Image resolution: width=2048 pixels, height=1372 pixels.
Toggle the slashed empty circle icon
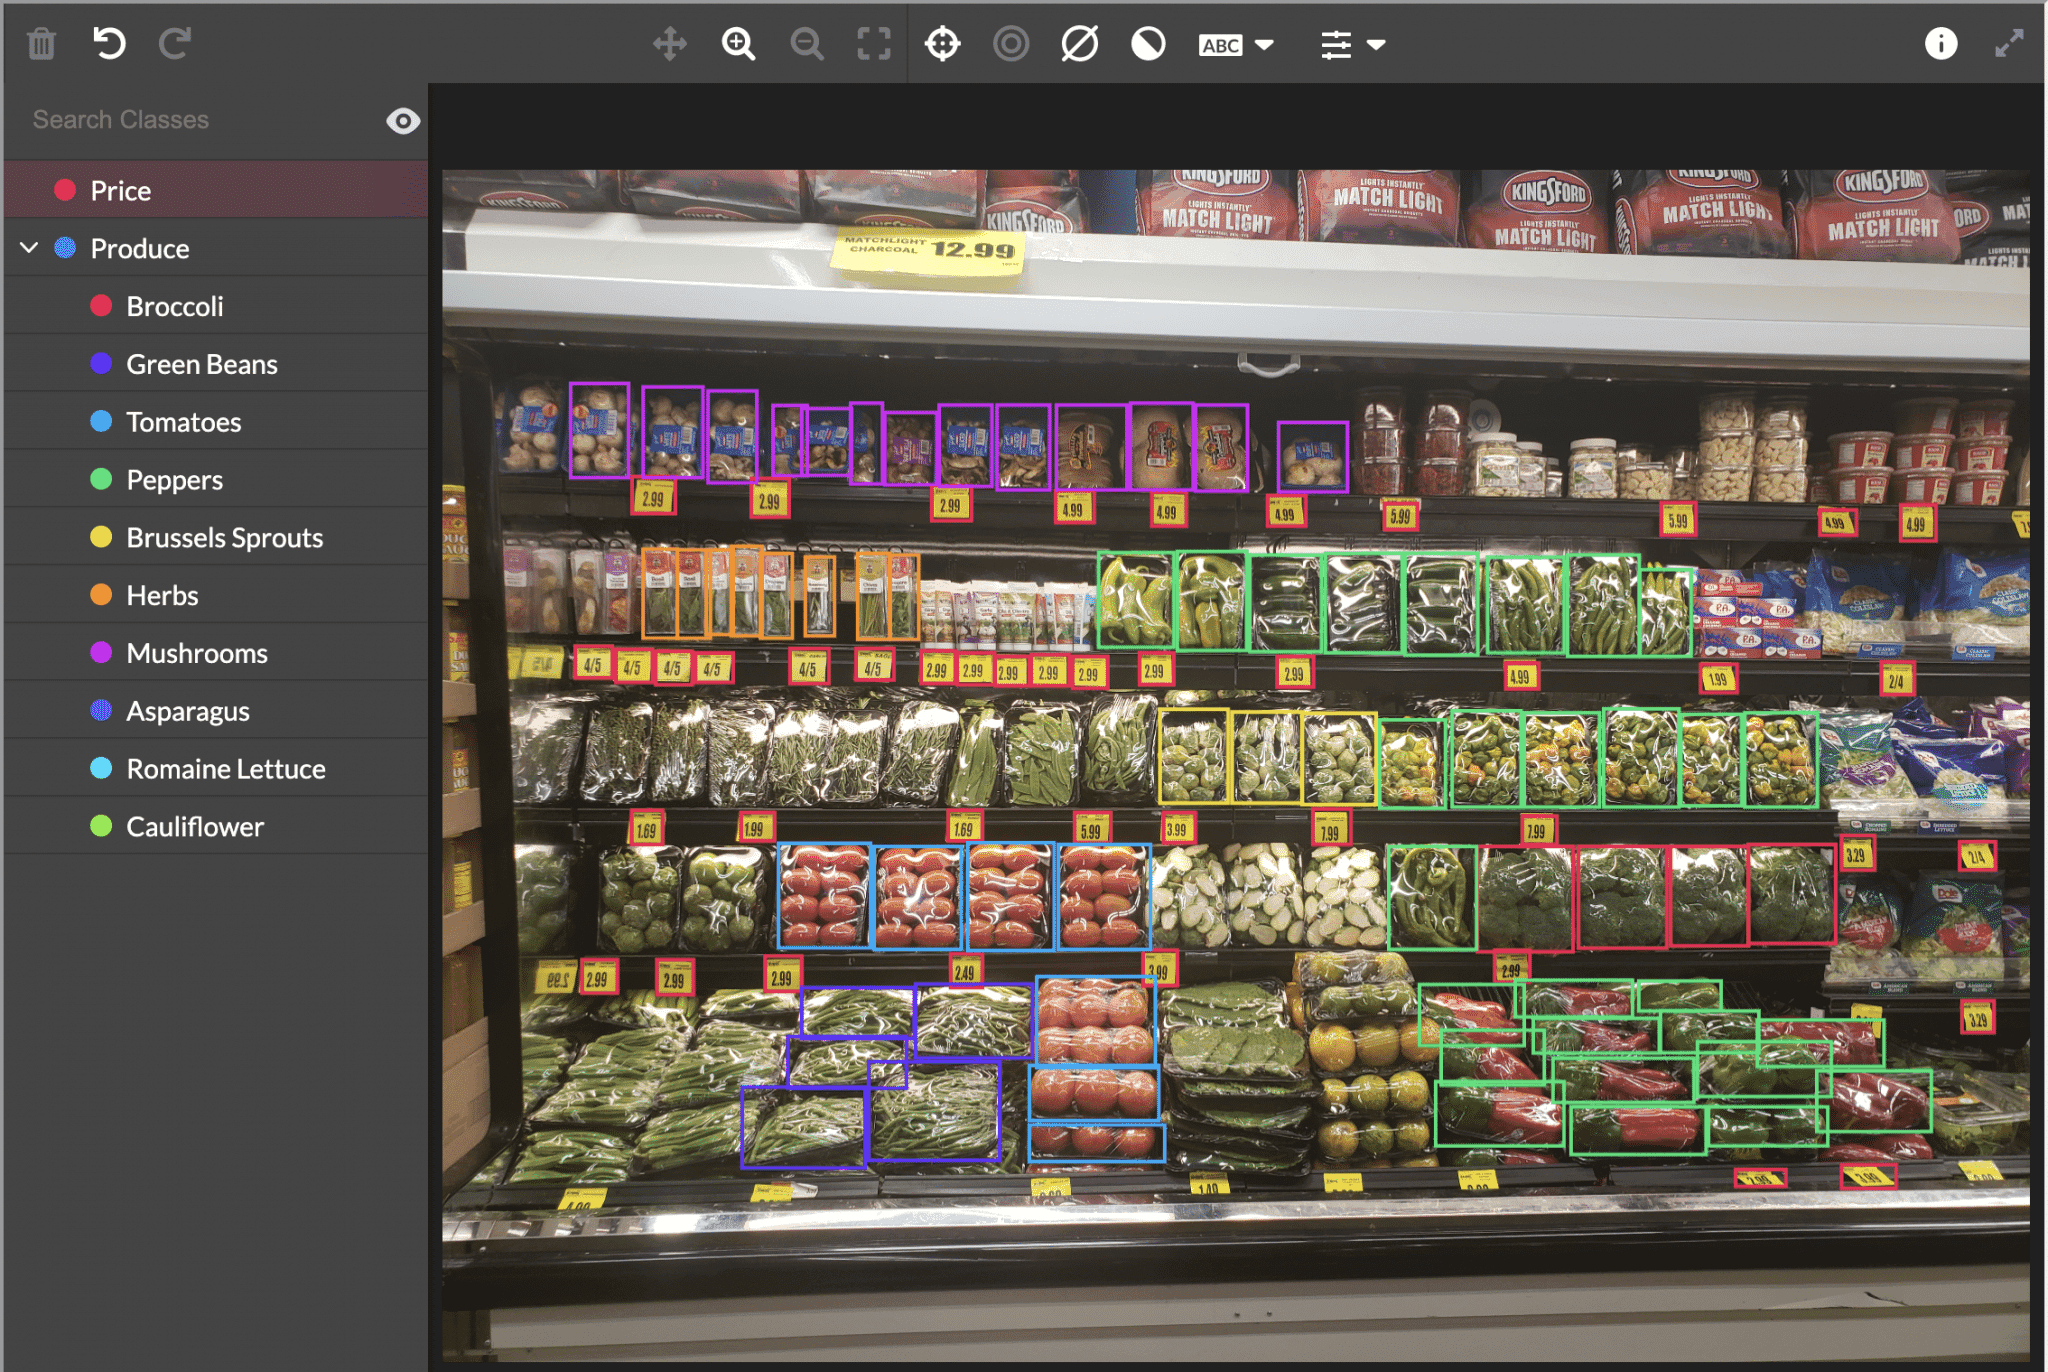pos(1080,44)
